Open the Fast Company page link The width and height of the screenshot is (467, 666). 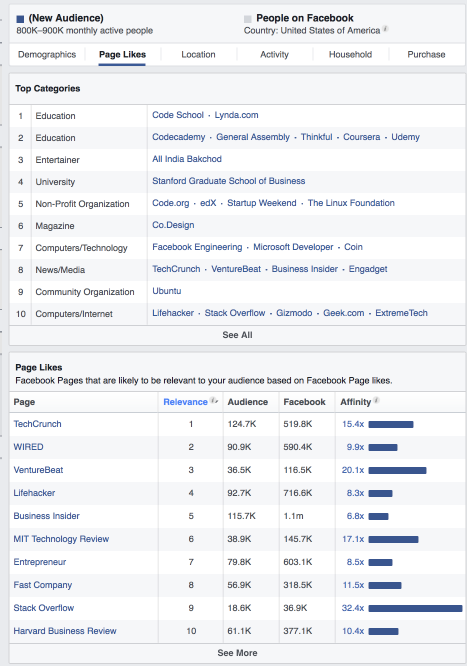42,585
